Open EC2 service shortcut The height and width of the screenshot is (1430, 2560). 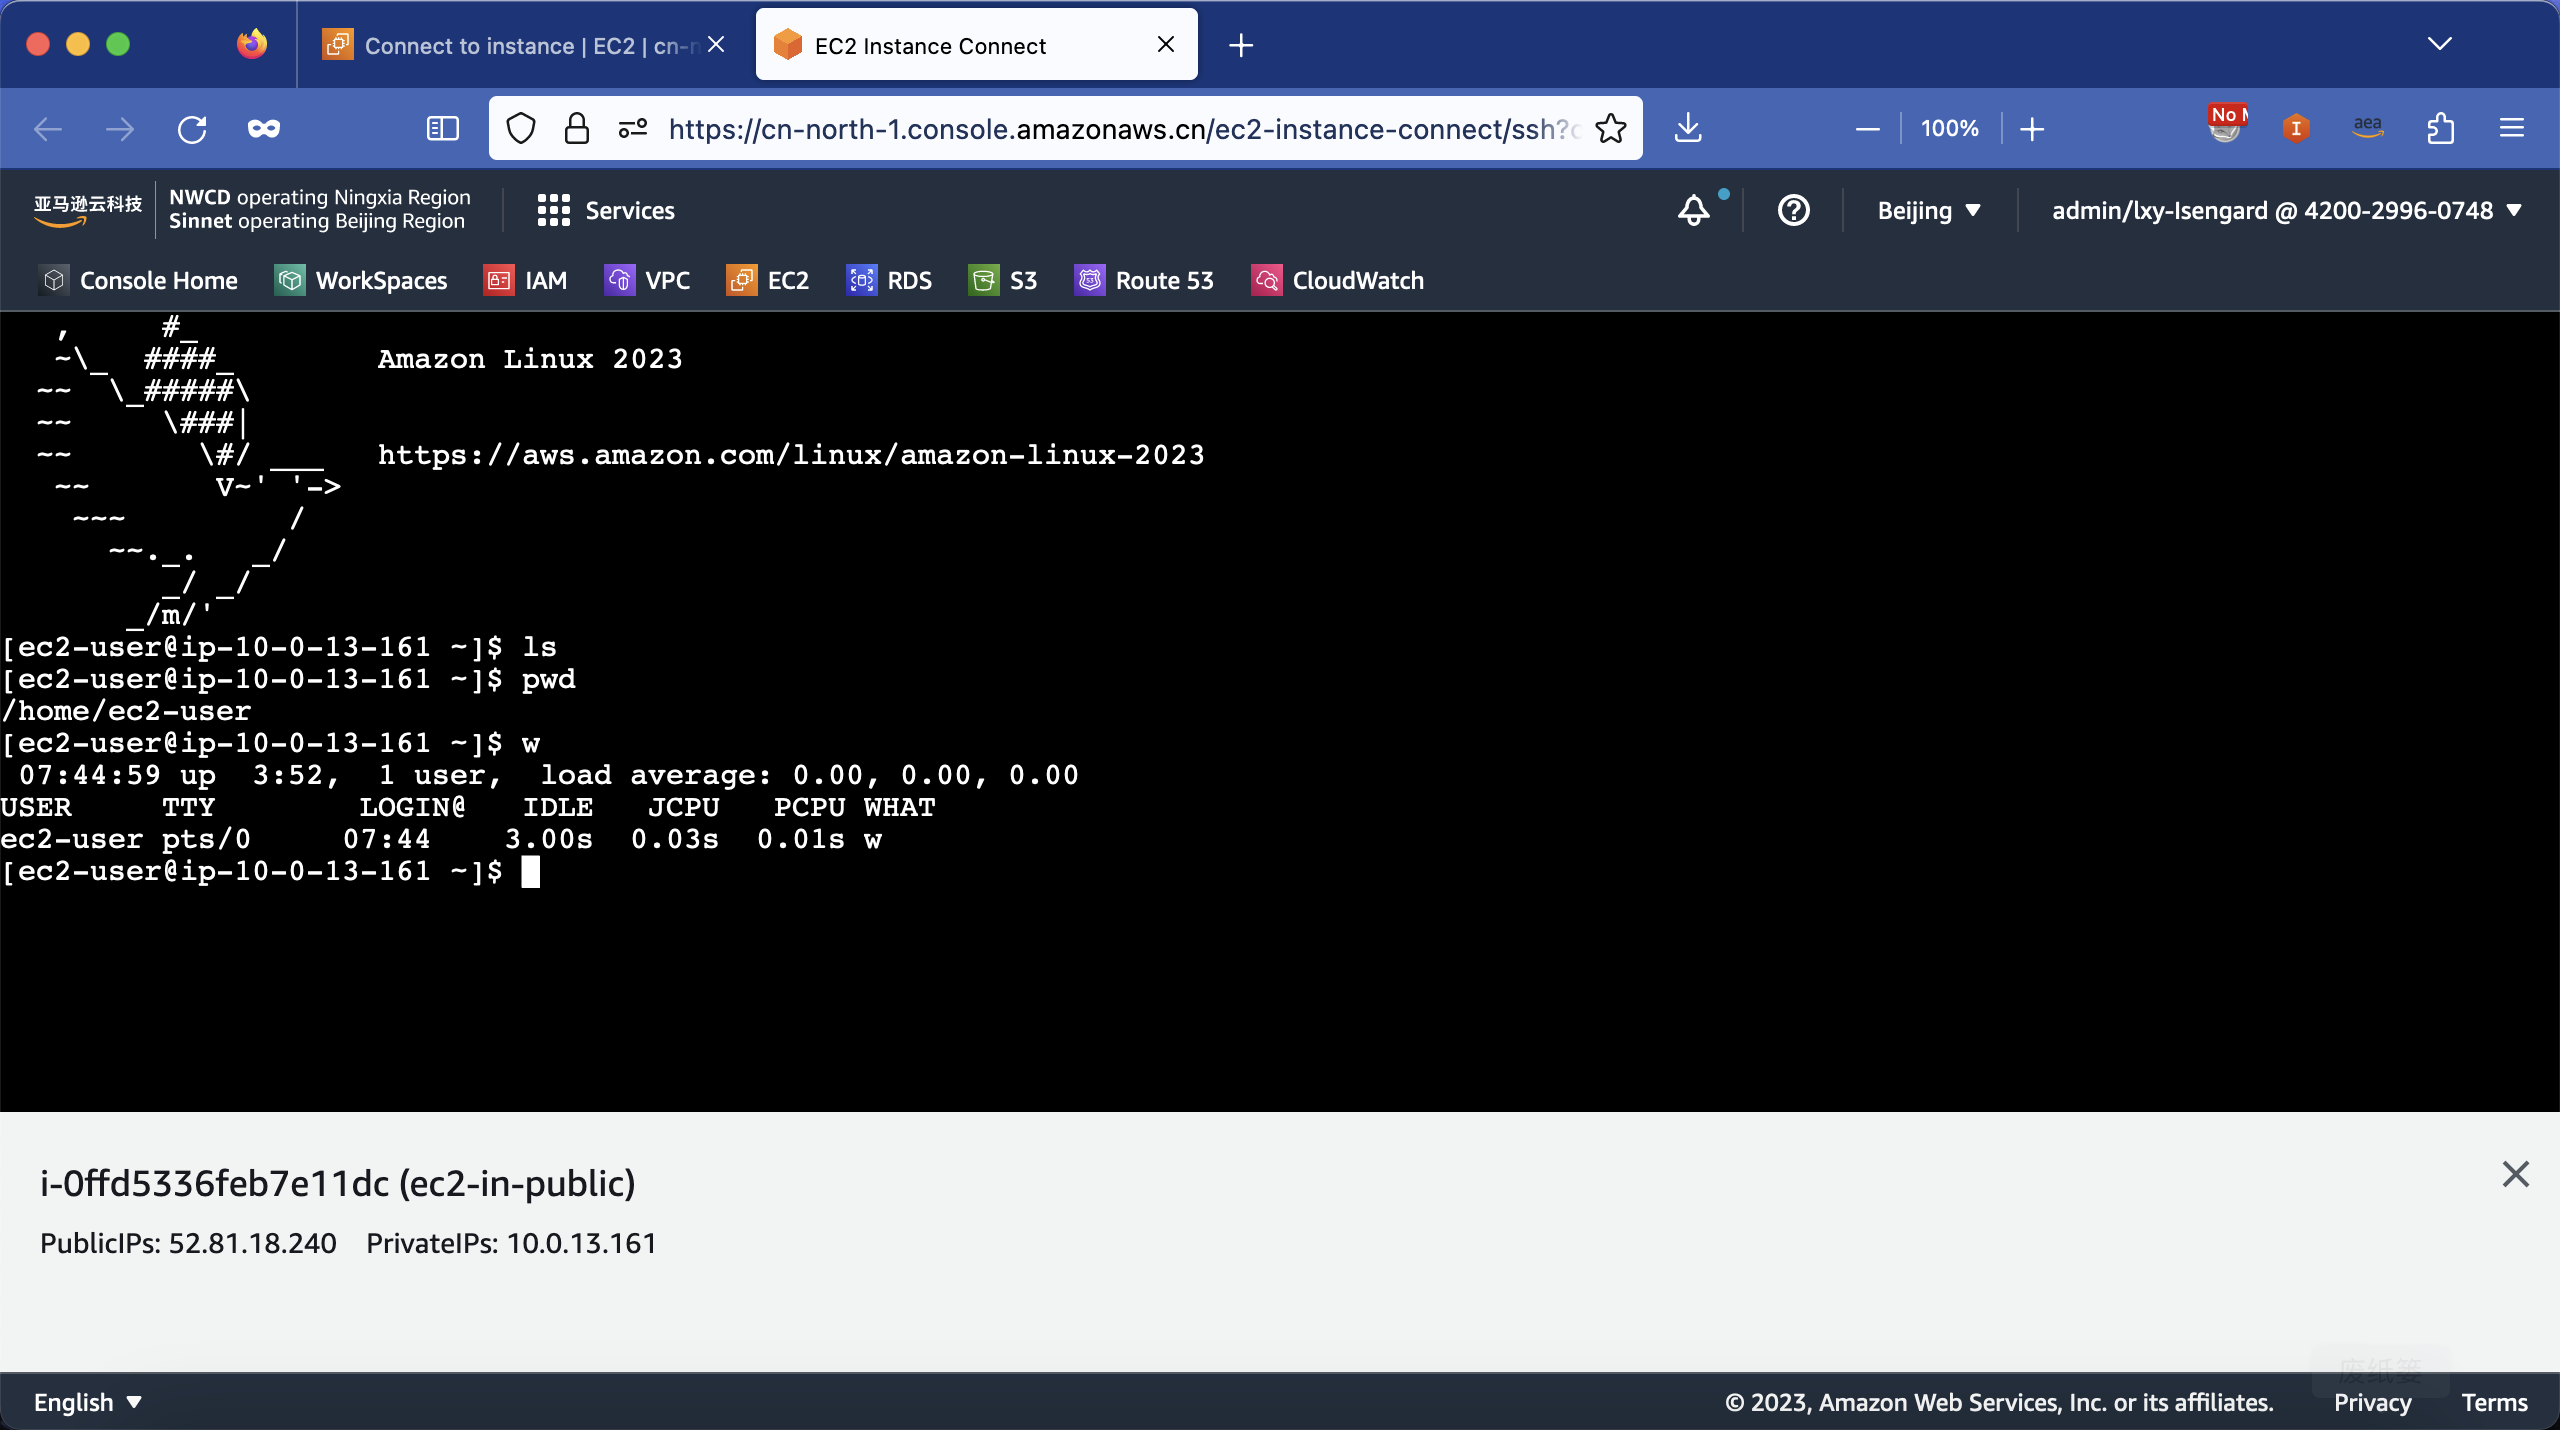768,281
